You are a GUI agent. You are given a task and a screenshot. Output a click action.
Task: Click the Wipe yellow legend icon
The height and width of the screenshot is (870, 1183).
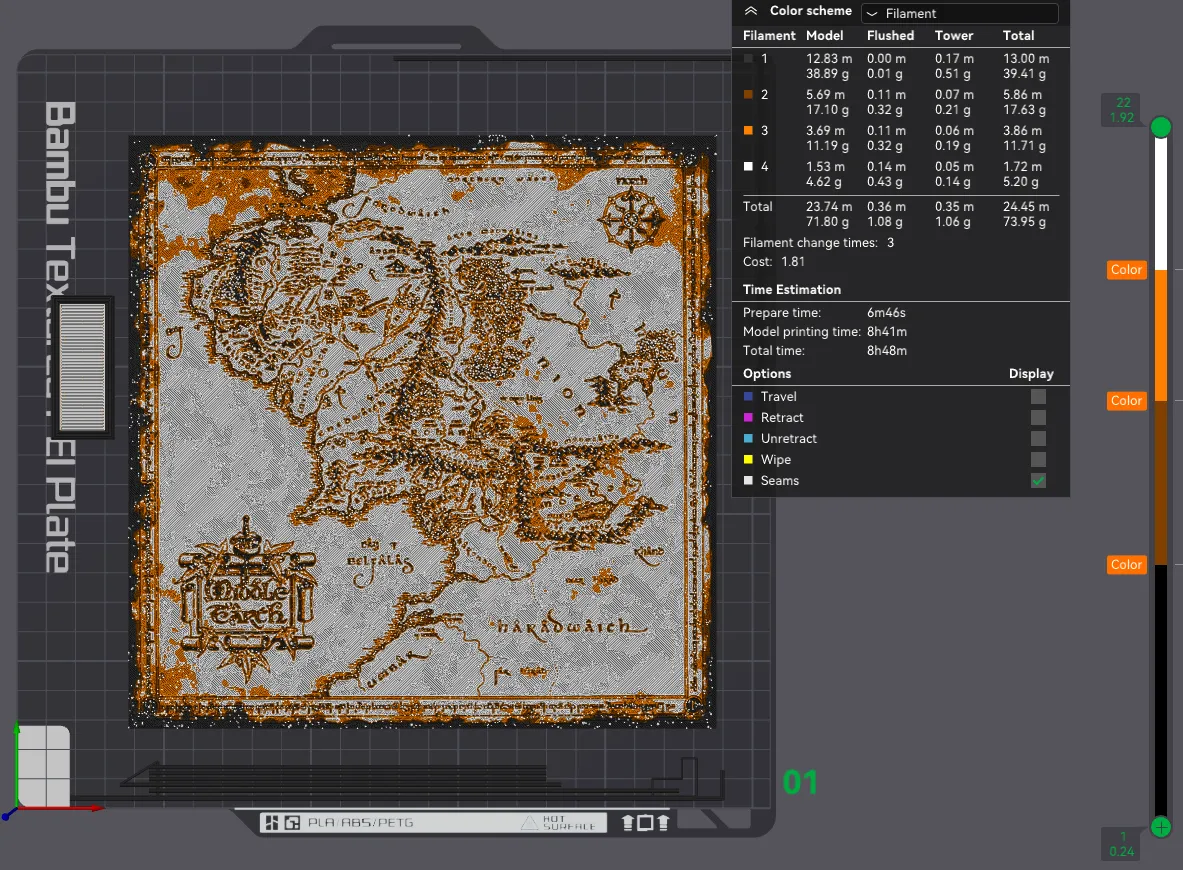click(x=748, y=460)
